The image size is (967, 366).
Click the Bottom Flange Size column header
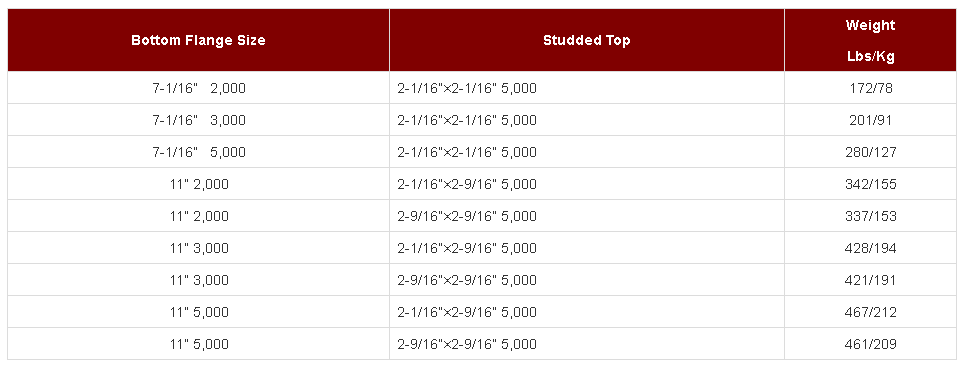click(x=199, y=40)
